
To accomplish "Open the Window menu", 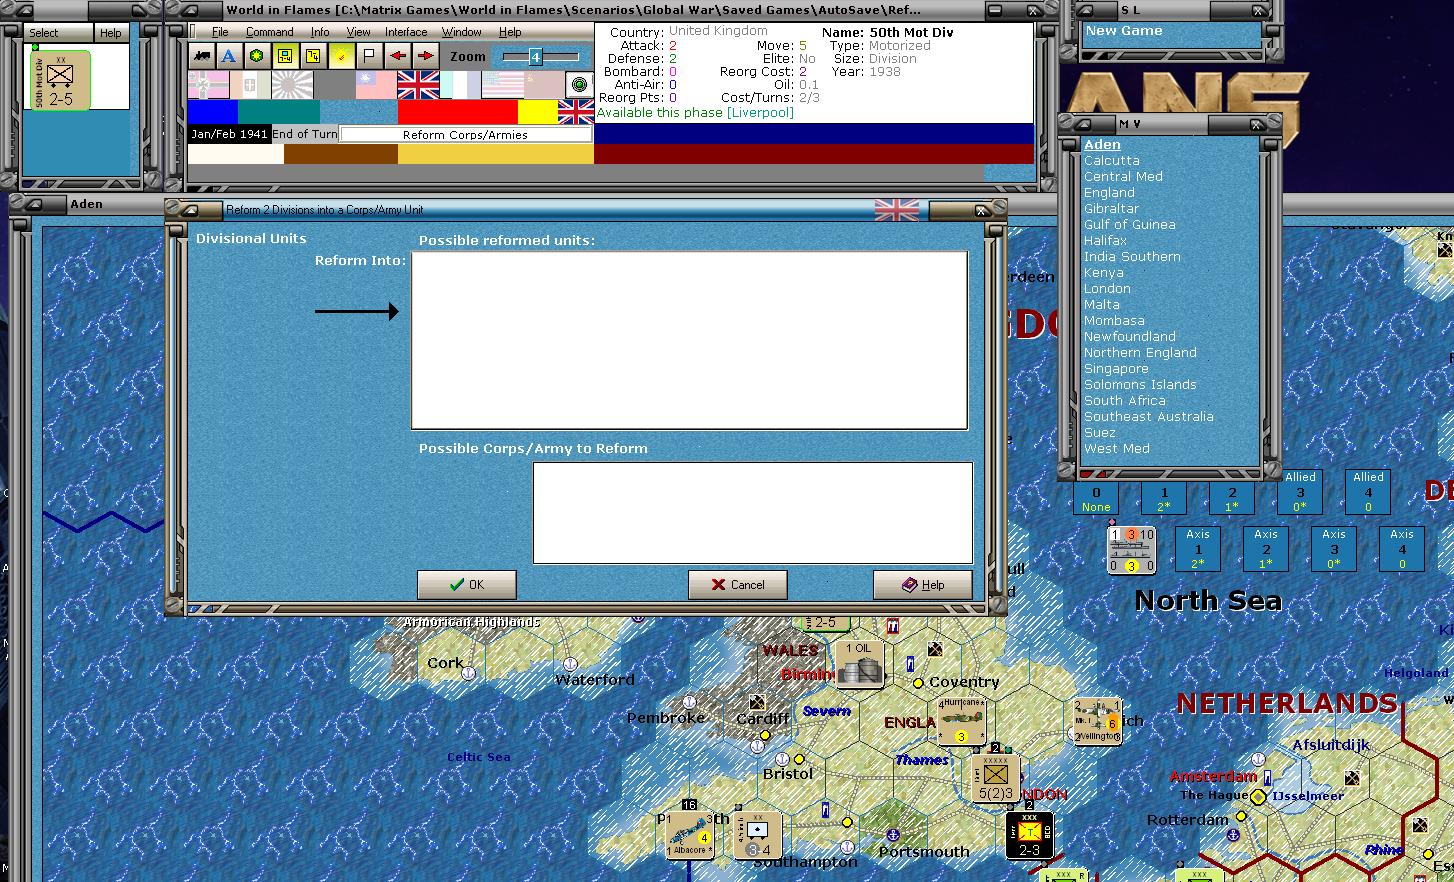I will pos(461,32).
